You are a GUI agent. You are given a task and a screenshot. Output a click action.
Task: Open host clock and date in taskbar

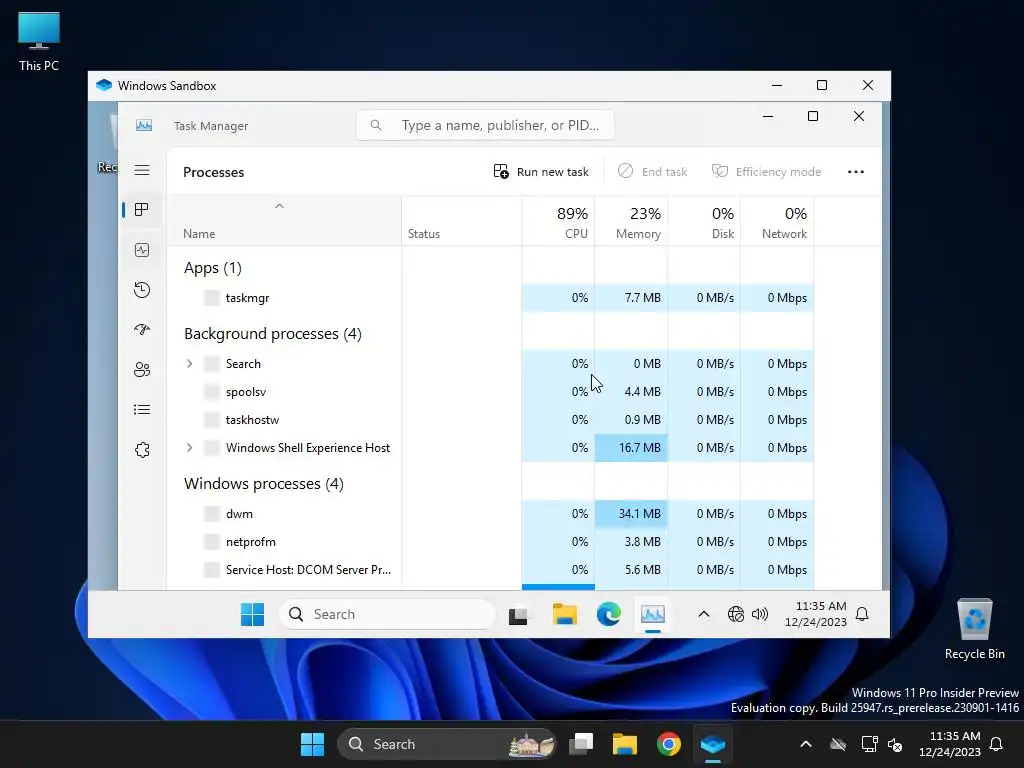click(x=950, y=744)
